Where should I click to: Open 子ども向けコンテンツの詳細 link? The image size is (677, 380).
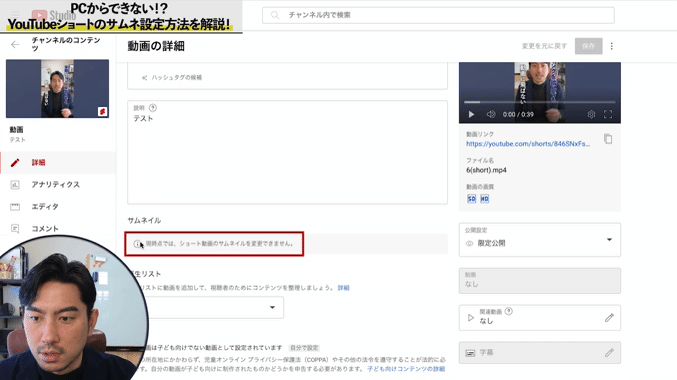tap(406, 369)
